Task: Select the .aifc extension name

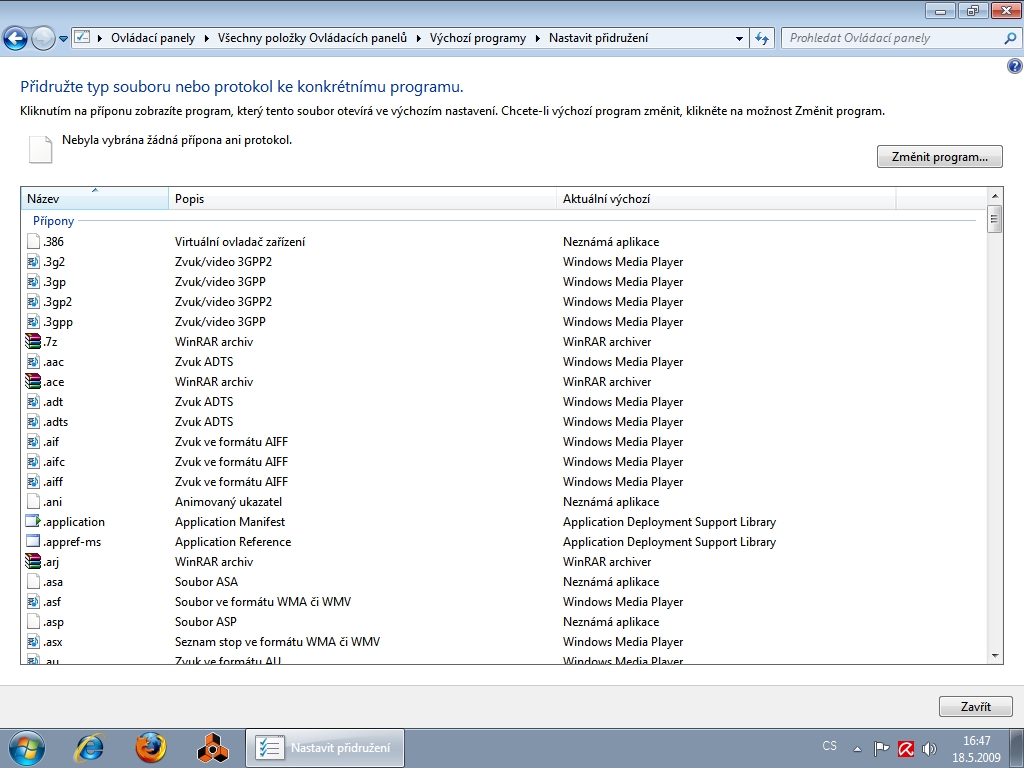Action: [x=54, y=462]
